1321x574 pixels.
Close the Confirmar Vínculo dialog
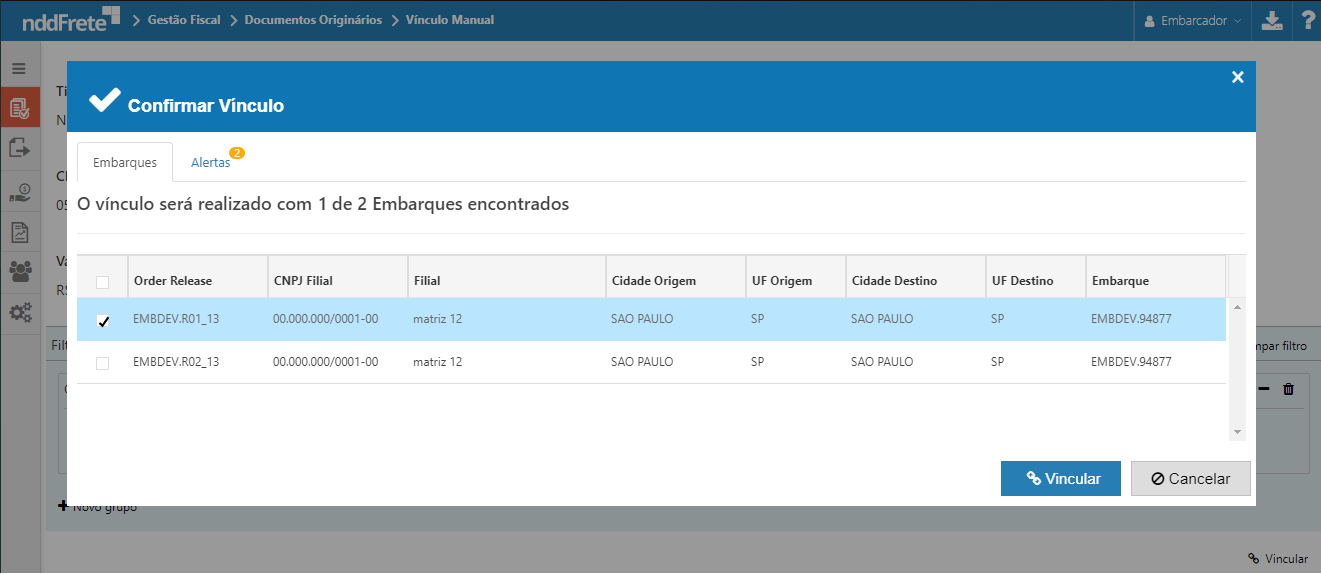[1237, 77]
